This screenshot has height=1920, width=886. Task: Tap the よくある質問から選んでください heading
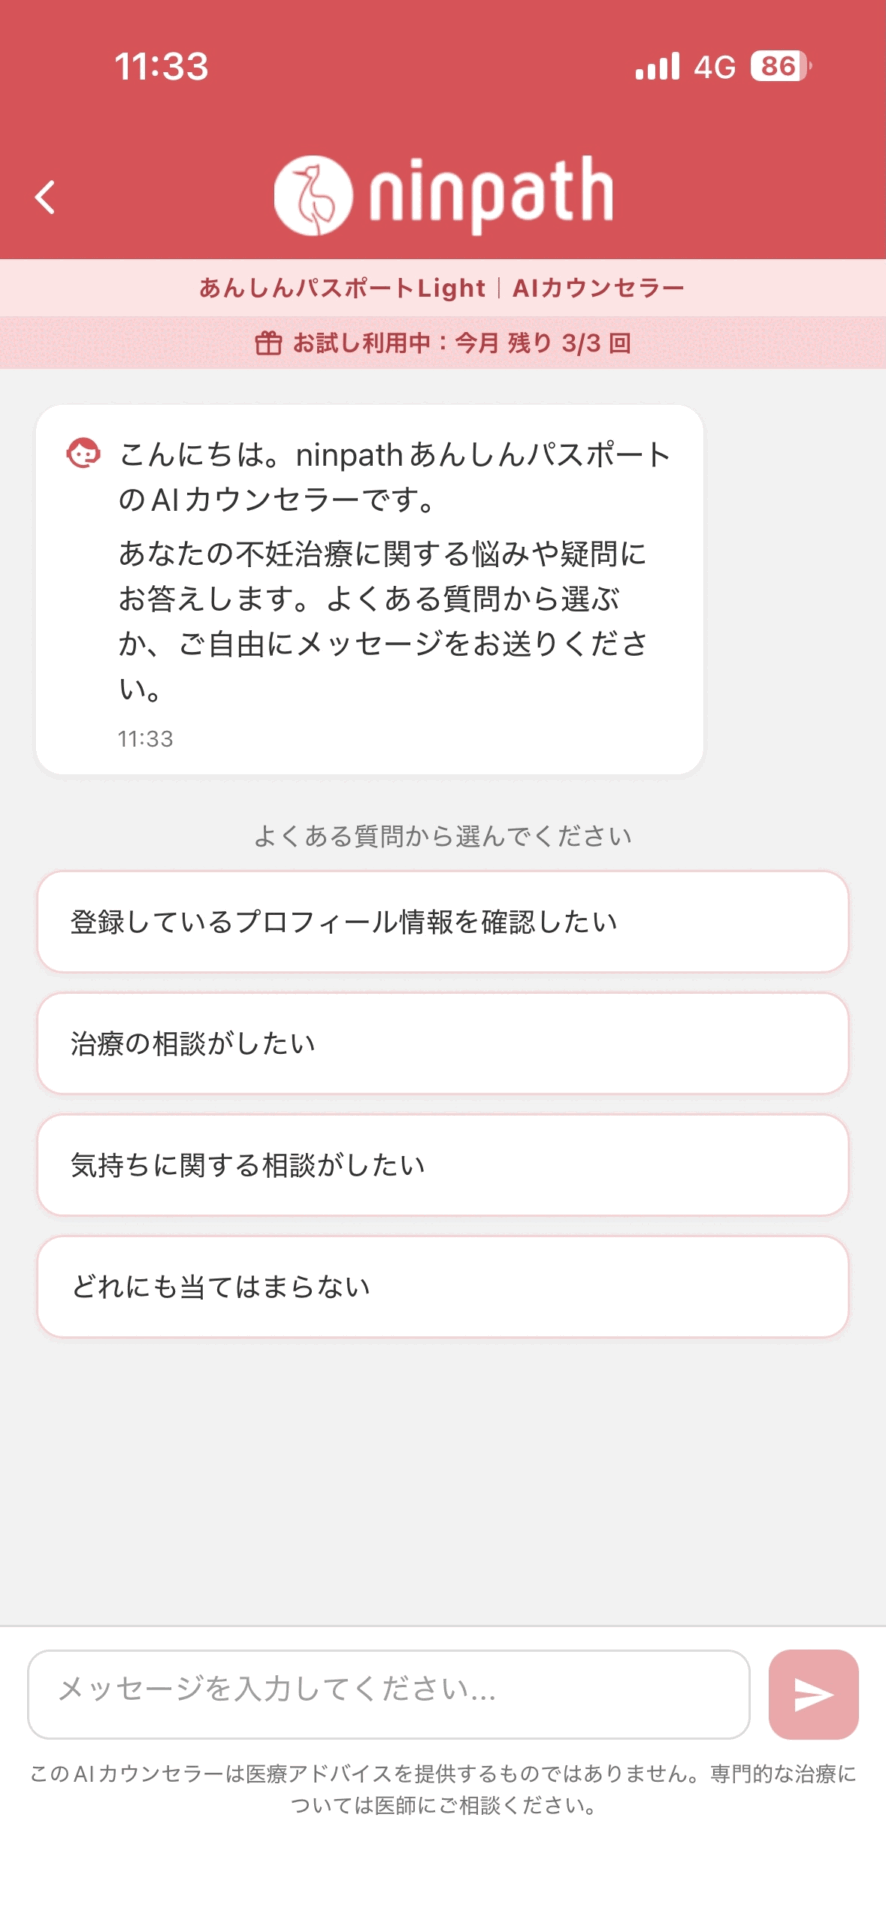[x=443, y=836]
